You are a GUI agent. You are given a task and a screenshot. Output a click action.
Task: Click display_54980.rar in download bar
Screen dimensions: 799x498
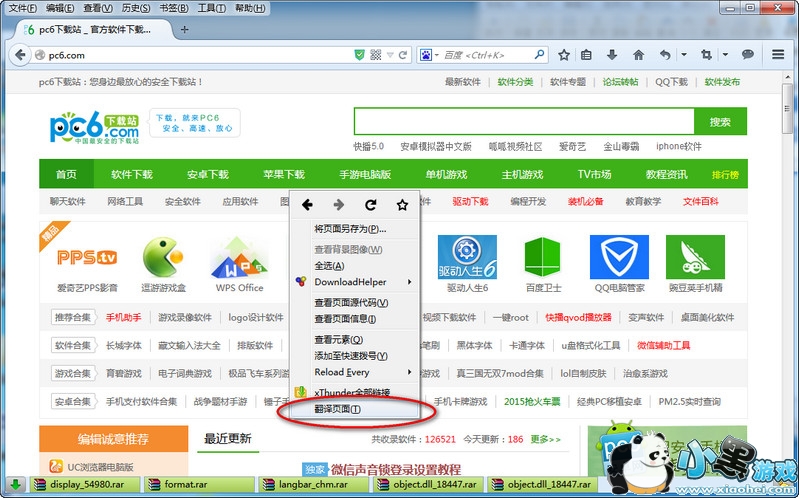(87, 484)
